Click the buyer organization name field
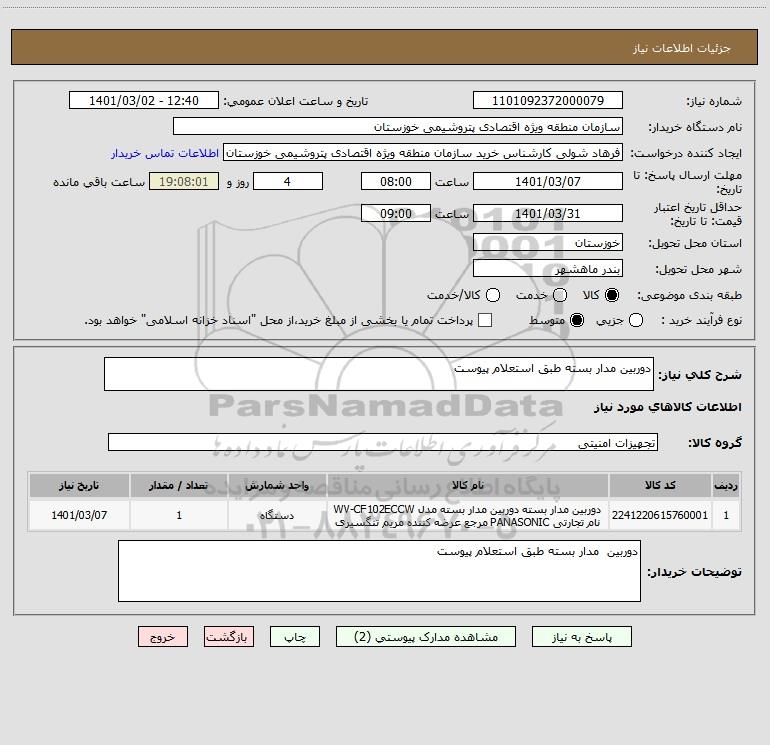Screen dimensions: 770x745 [x=398, y=127]
